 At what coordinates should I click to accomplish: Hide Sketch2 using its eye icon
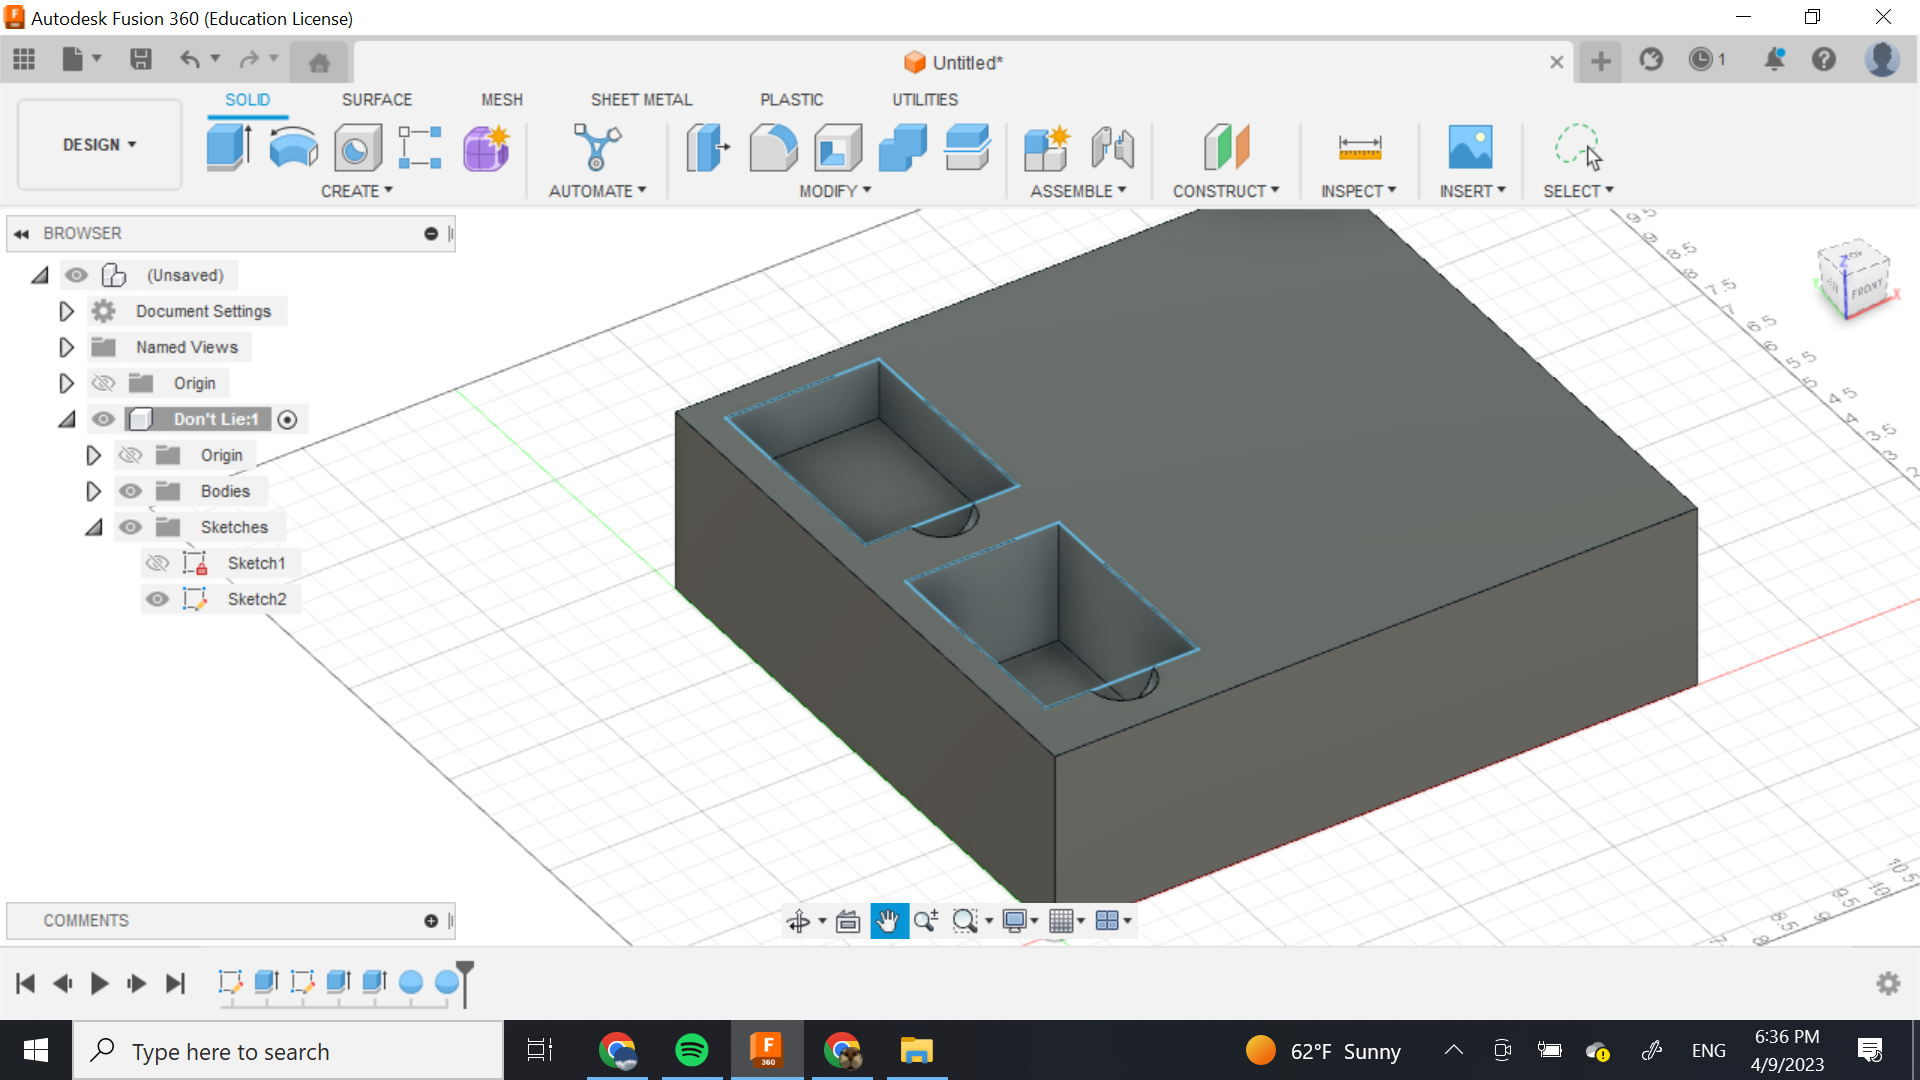157,599
